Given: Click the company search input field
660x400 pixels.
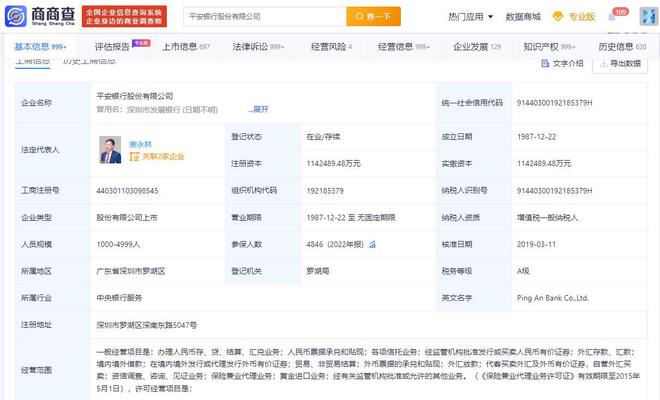Looking at the screenshot, I should (x=264, y=17).
